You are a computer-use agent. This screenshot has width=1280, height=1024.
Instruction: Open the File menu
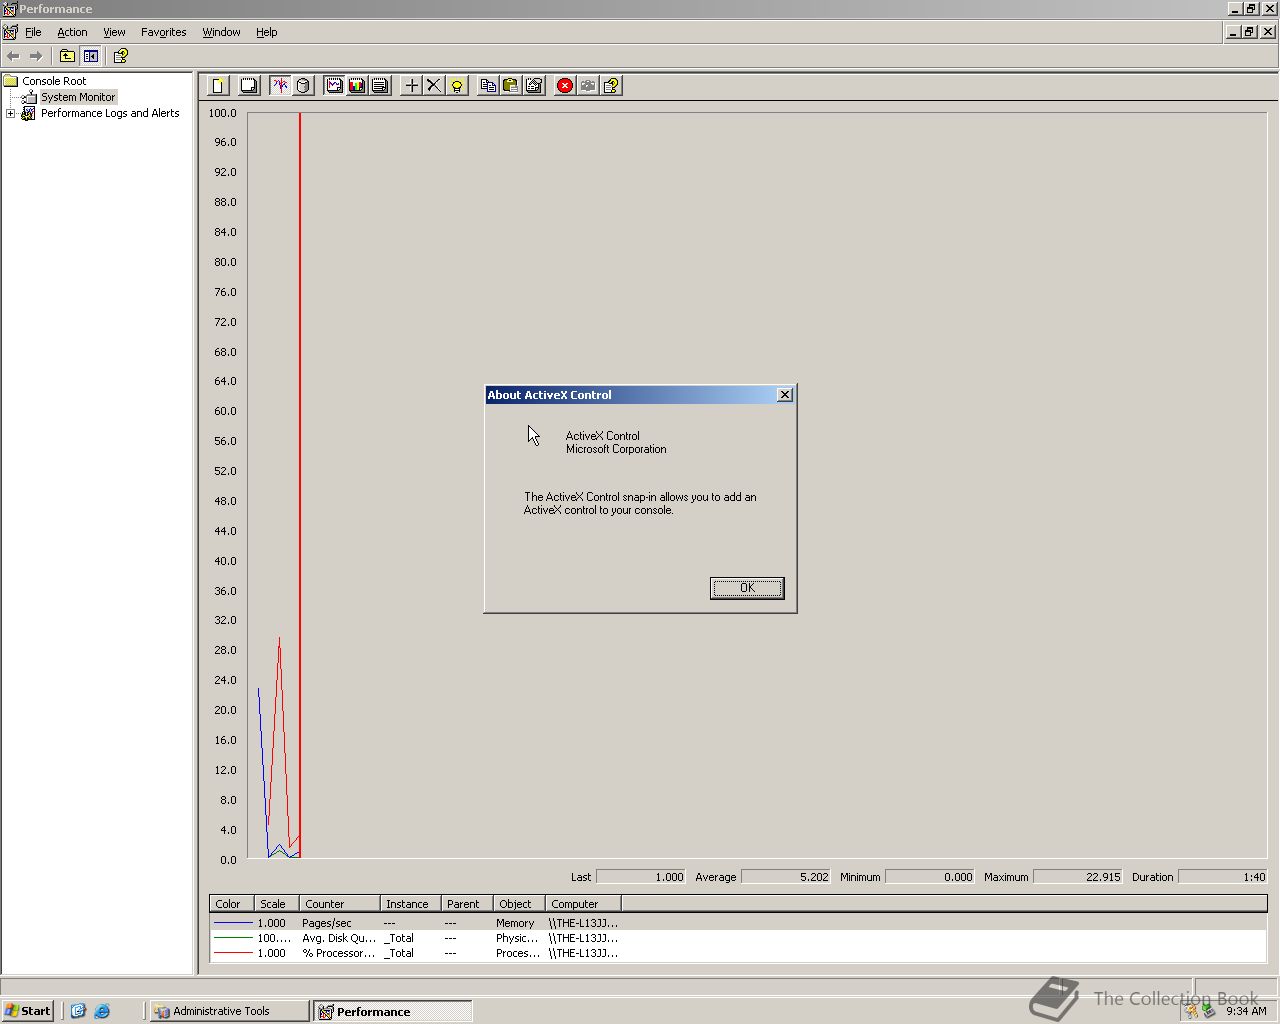pos(33,32)
